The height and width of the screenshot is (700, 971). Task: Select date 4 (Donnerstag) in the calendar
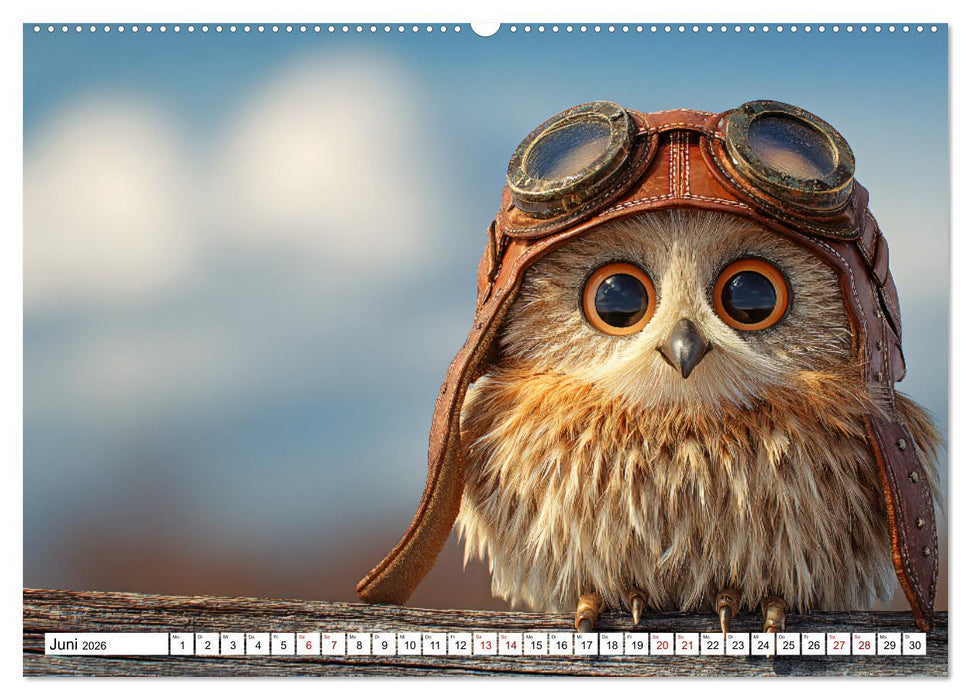[257, 644]
